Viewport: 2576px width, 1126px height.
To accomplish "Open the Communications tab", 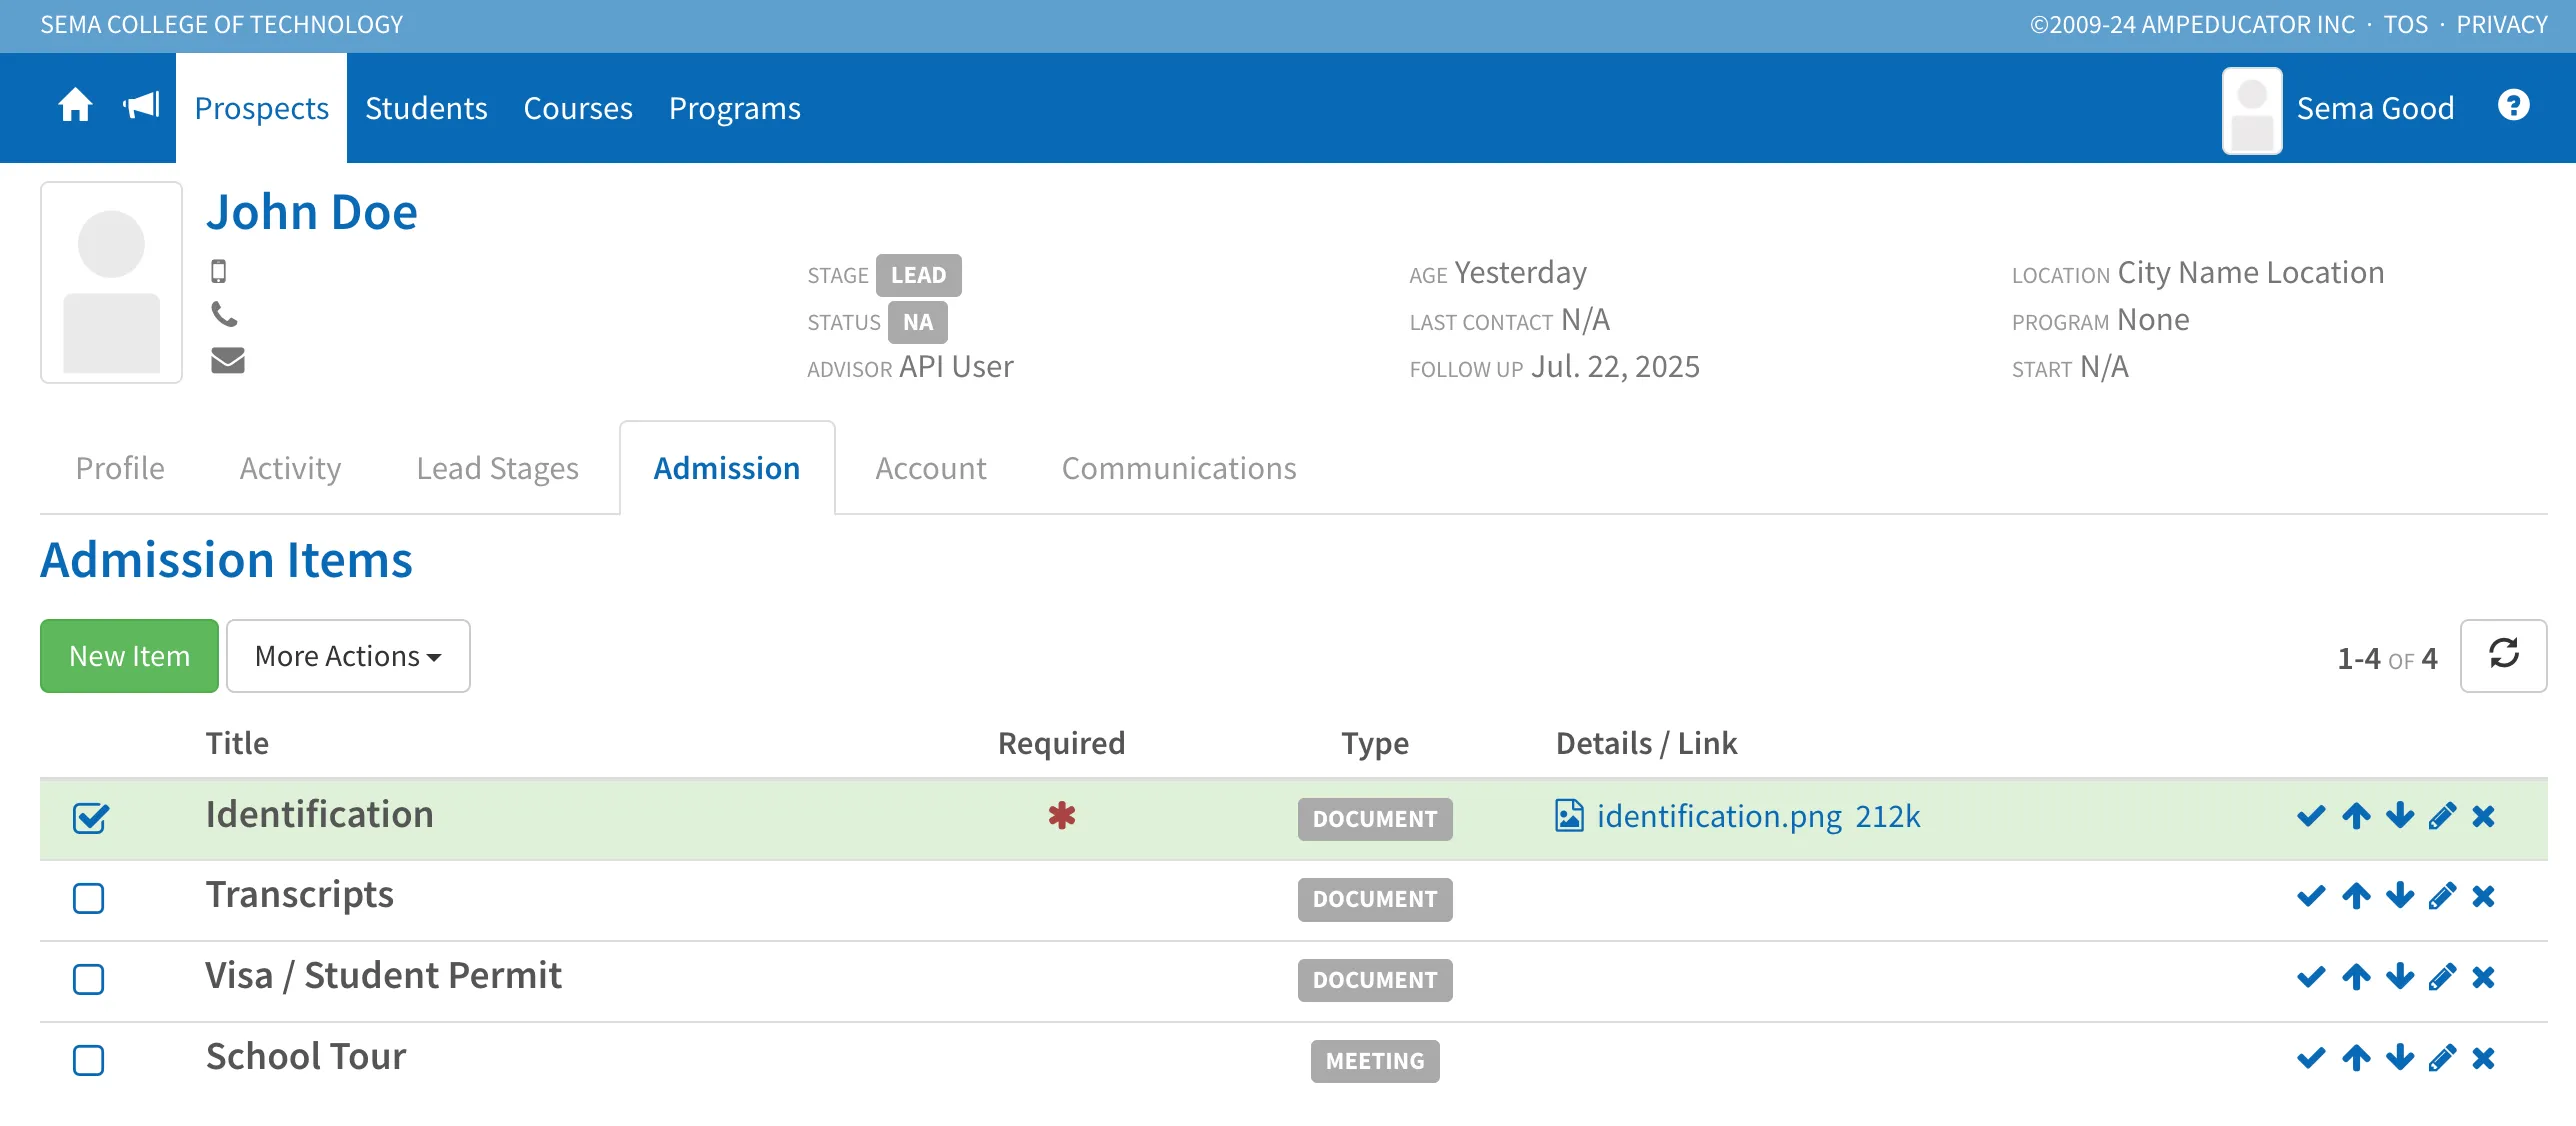I will (1179, 468).
